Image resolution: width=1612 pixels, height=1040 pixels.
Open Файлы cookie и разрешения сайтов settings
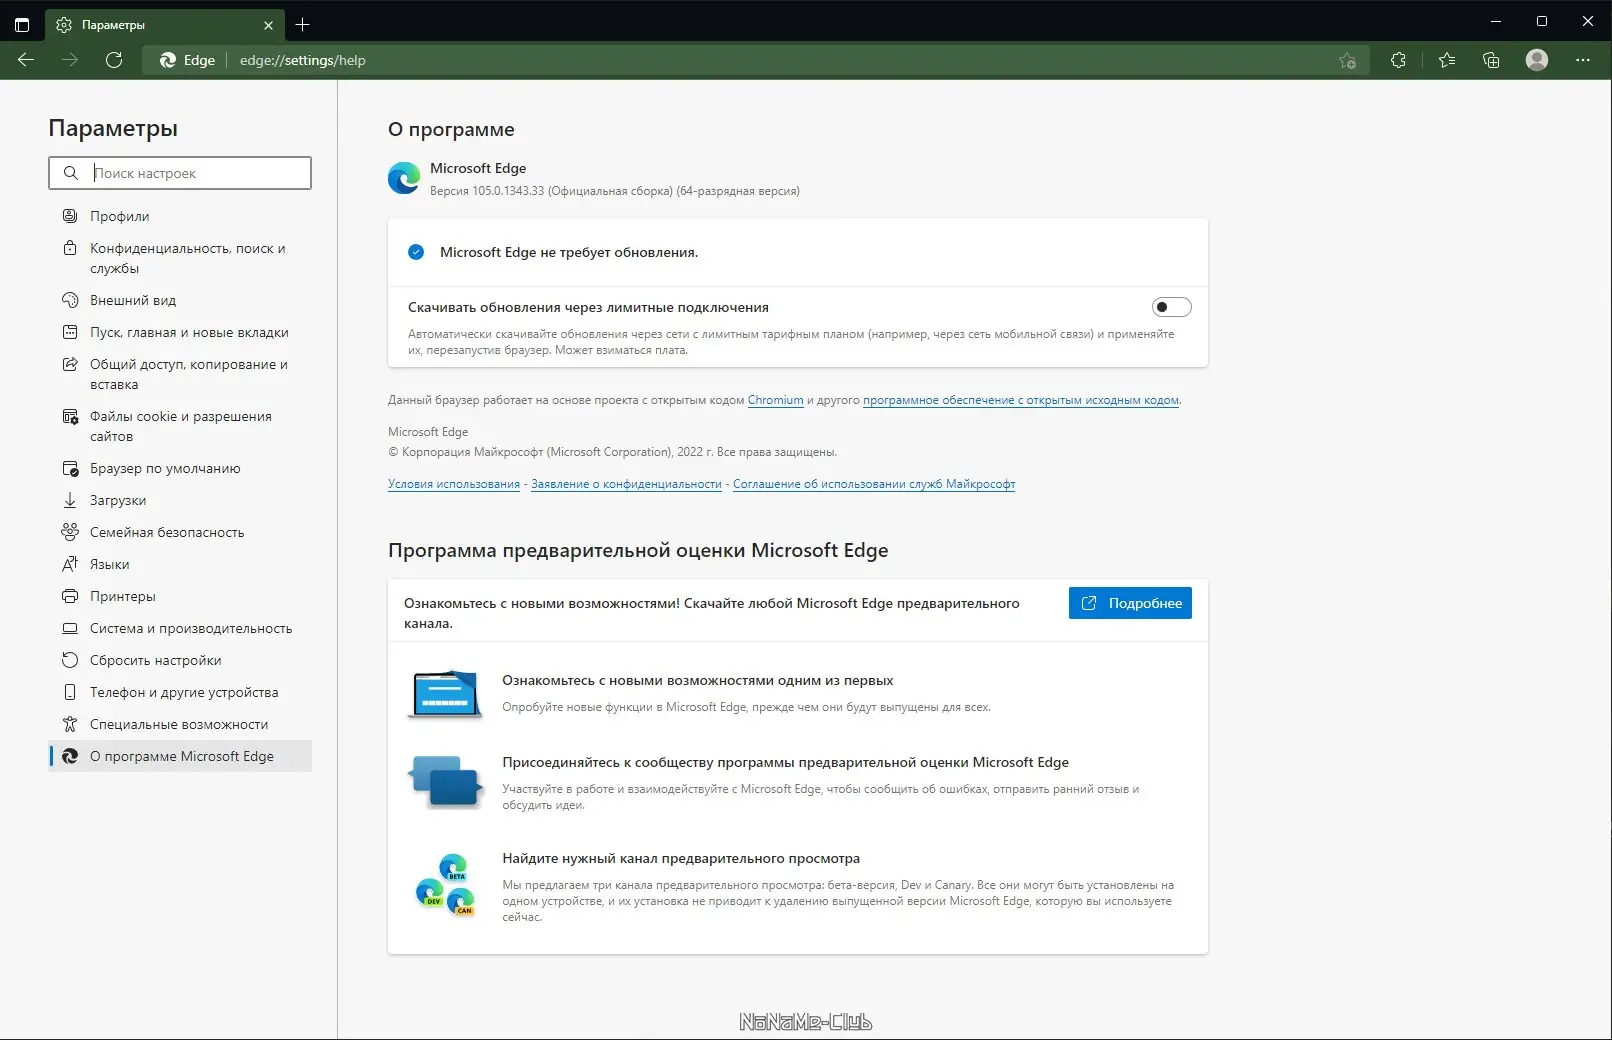[x=180, y=426]
